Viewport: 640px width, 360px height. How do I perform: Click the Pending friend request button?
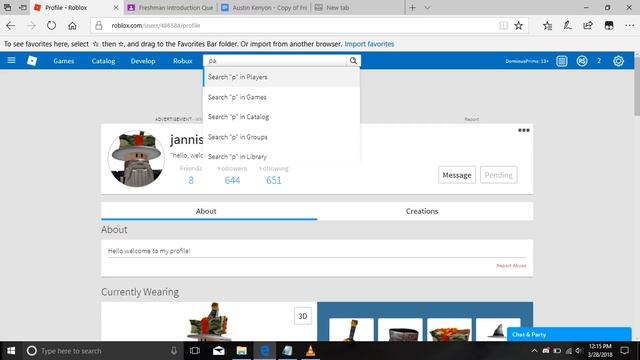click(498, 175)
